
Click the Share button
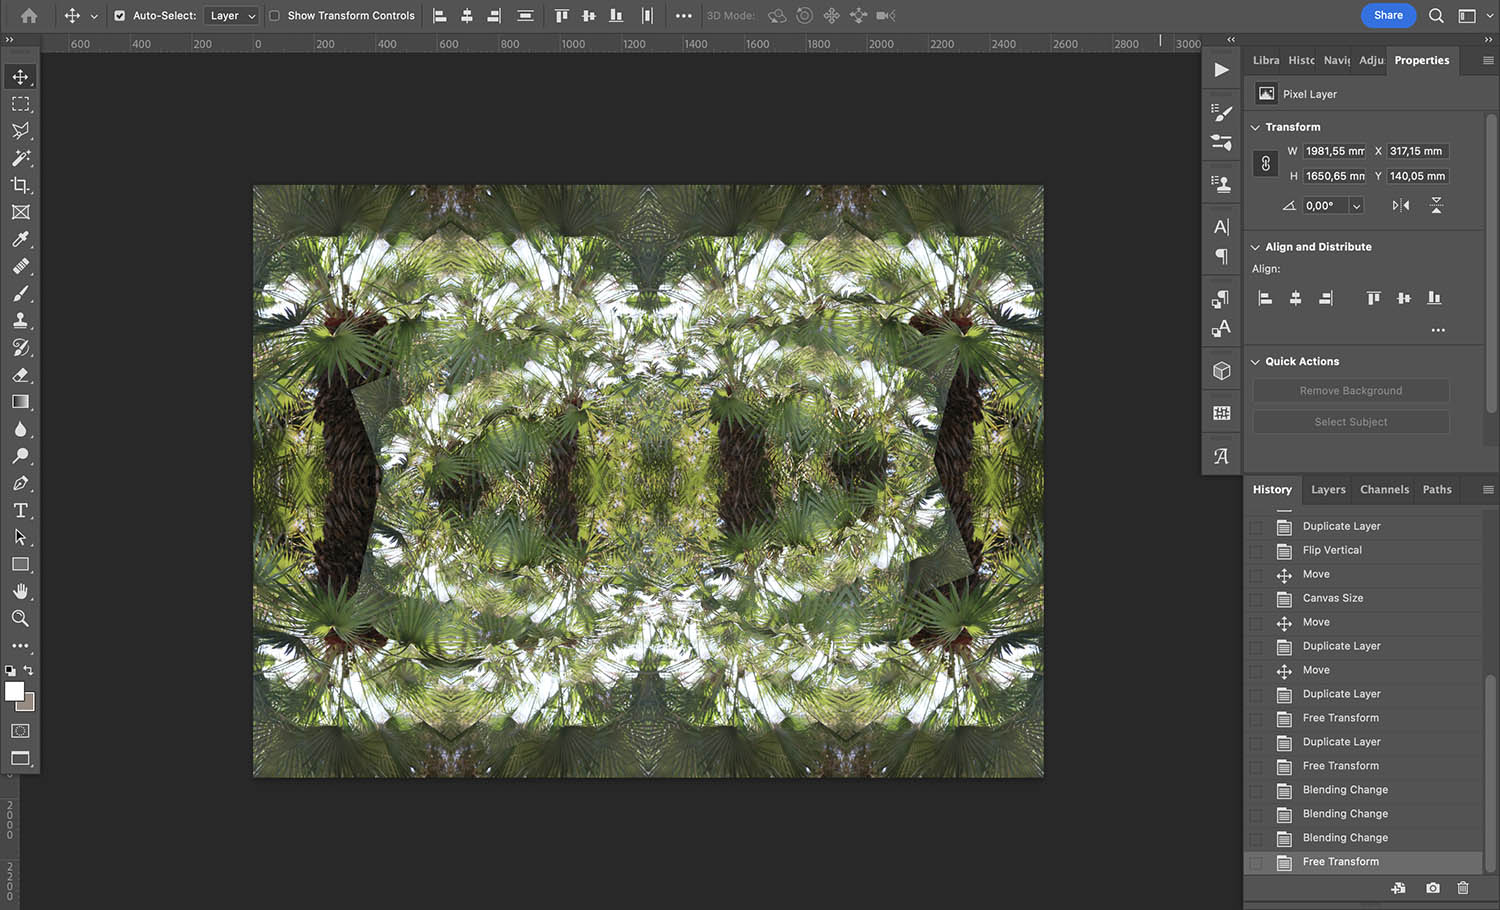[x=1388, y=15]
